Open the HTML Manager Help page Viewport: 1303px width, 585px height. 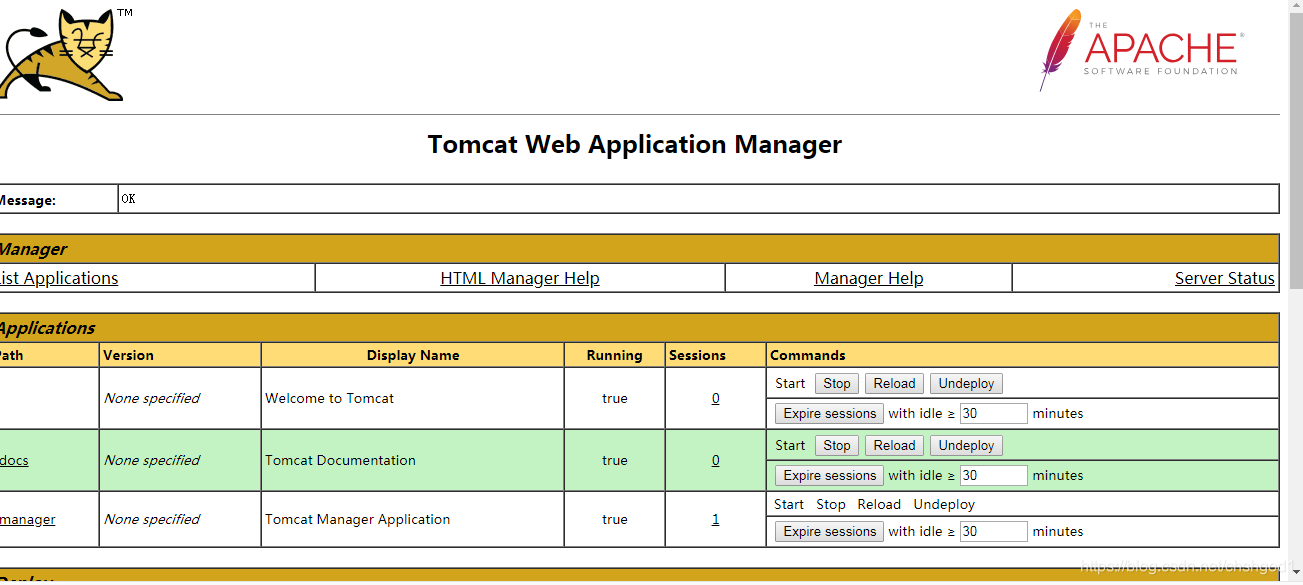click(519, 277)
